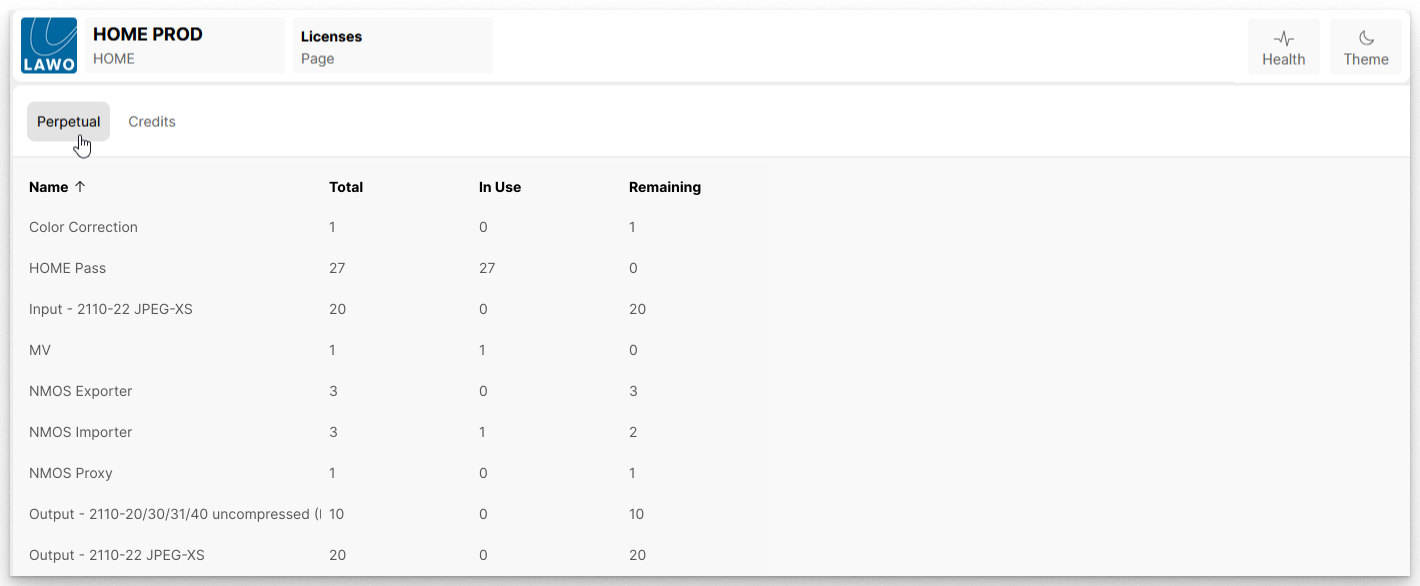Toggle the Theme moon icon
The height and width of the screenshot is (586, 1420).
(1366, 38)
